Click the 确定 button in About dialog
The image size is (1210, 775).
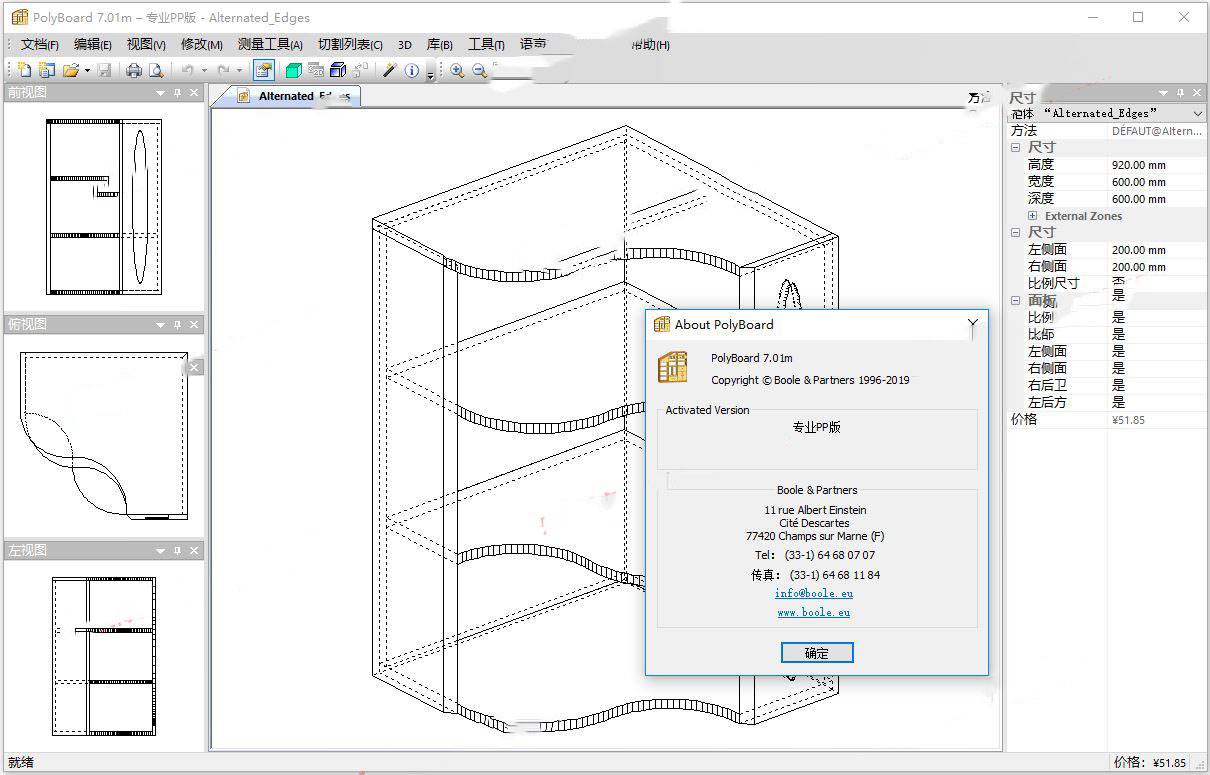(x=817, y=653)
